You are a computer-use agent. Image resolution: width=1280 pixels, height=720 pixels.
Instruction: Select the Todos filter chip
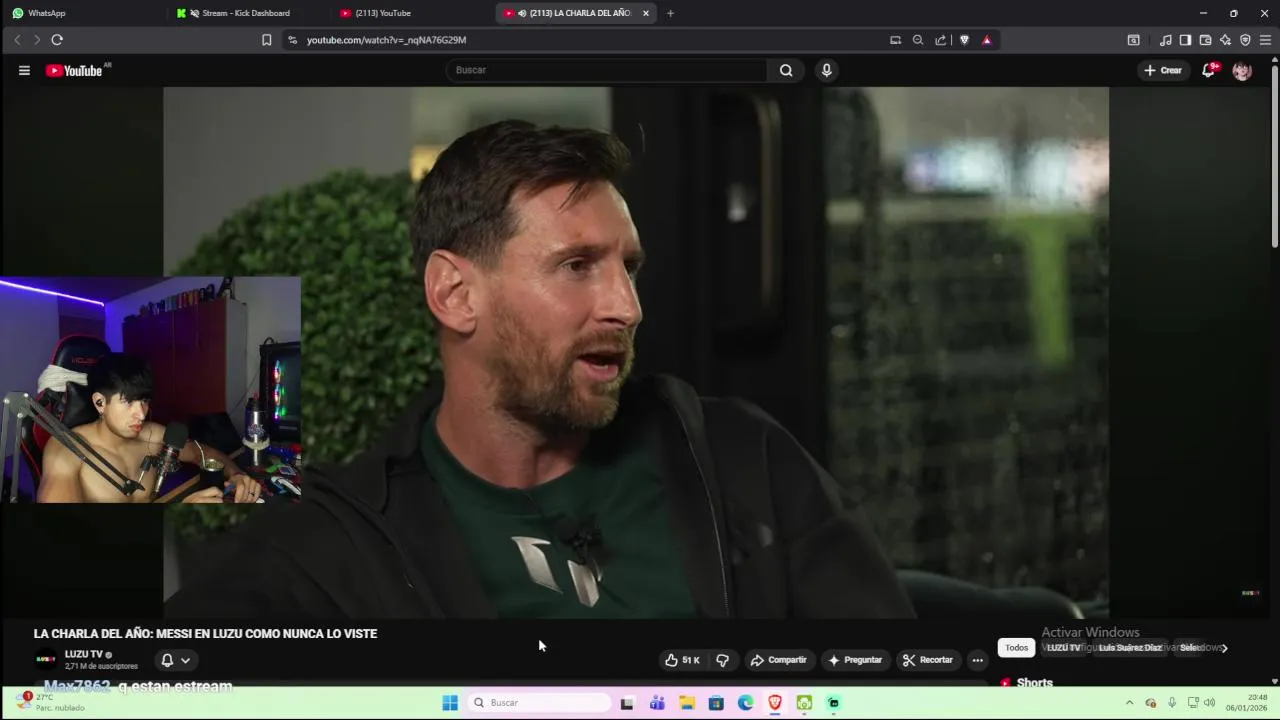click(1016, 648)
